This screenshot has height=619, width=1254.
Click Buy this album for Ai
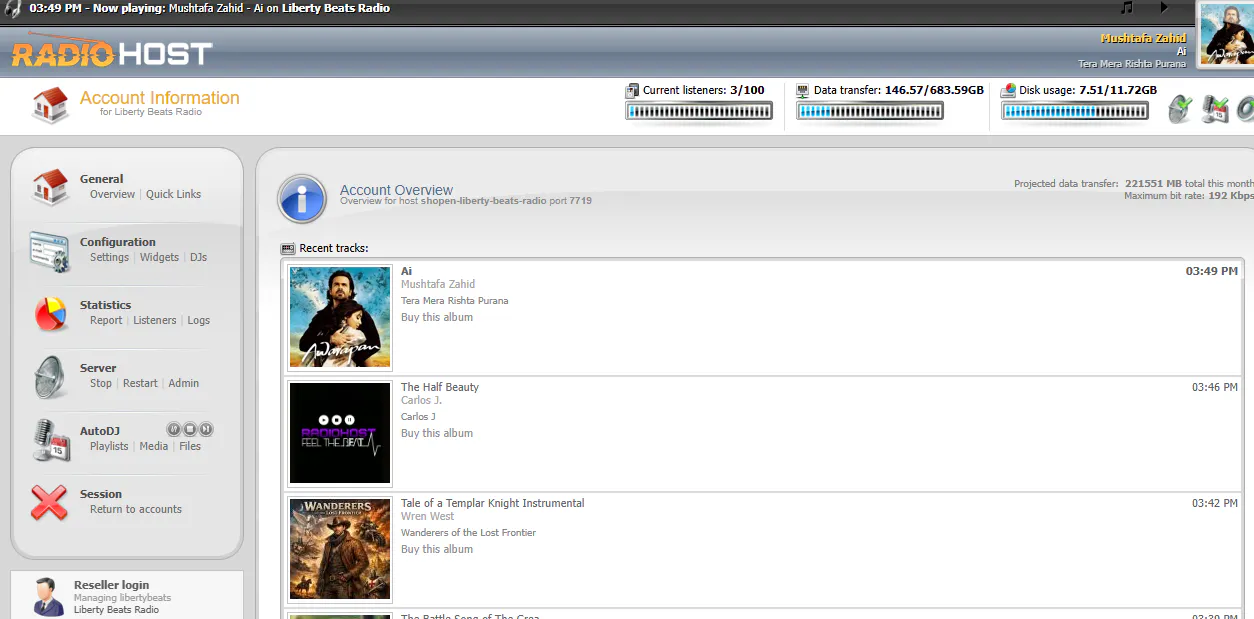point(437,317)
